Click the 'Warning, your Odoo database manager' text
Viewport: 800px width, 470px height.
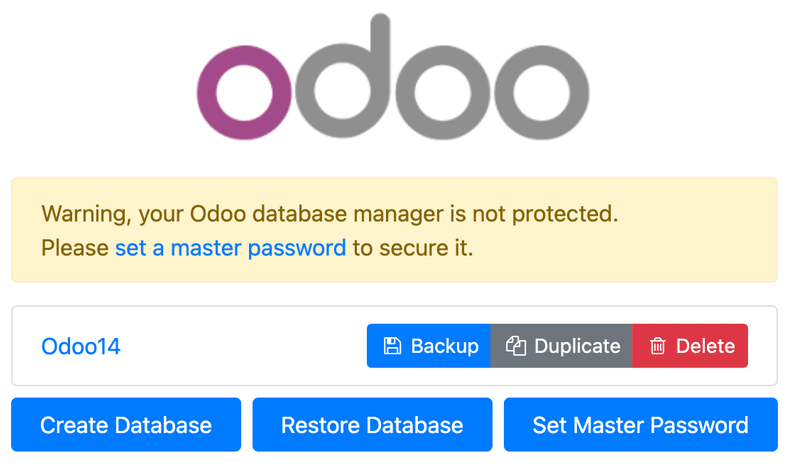(x=243, y=214)
